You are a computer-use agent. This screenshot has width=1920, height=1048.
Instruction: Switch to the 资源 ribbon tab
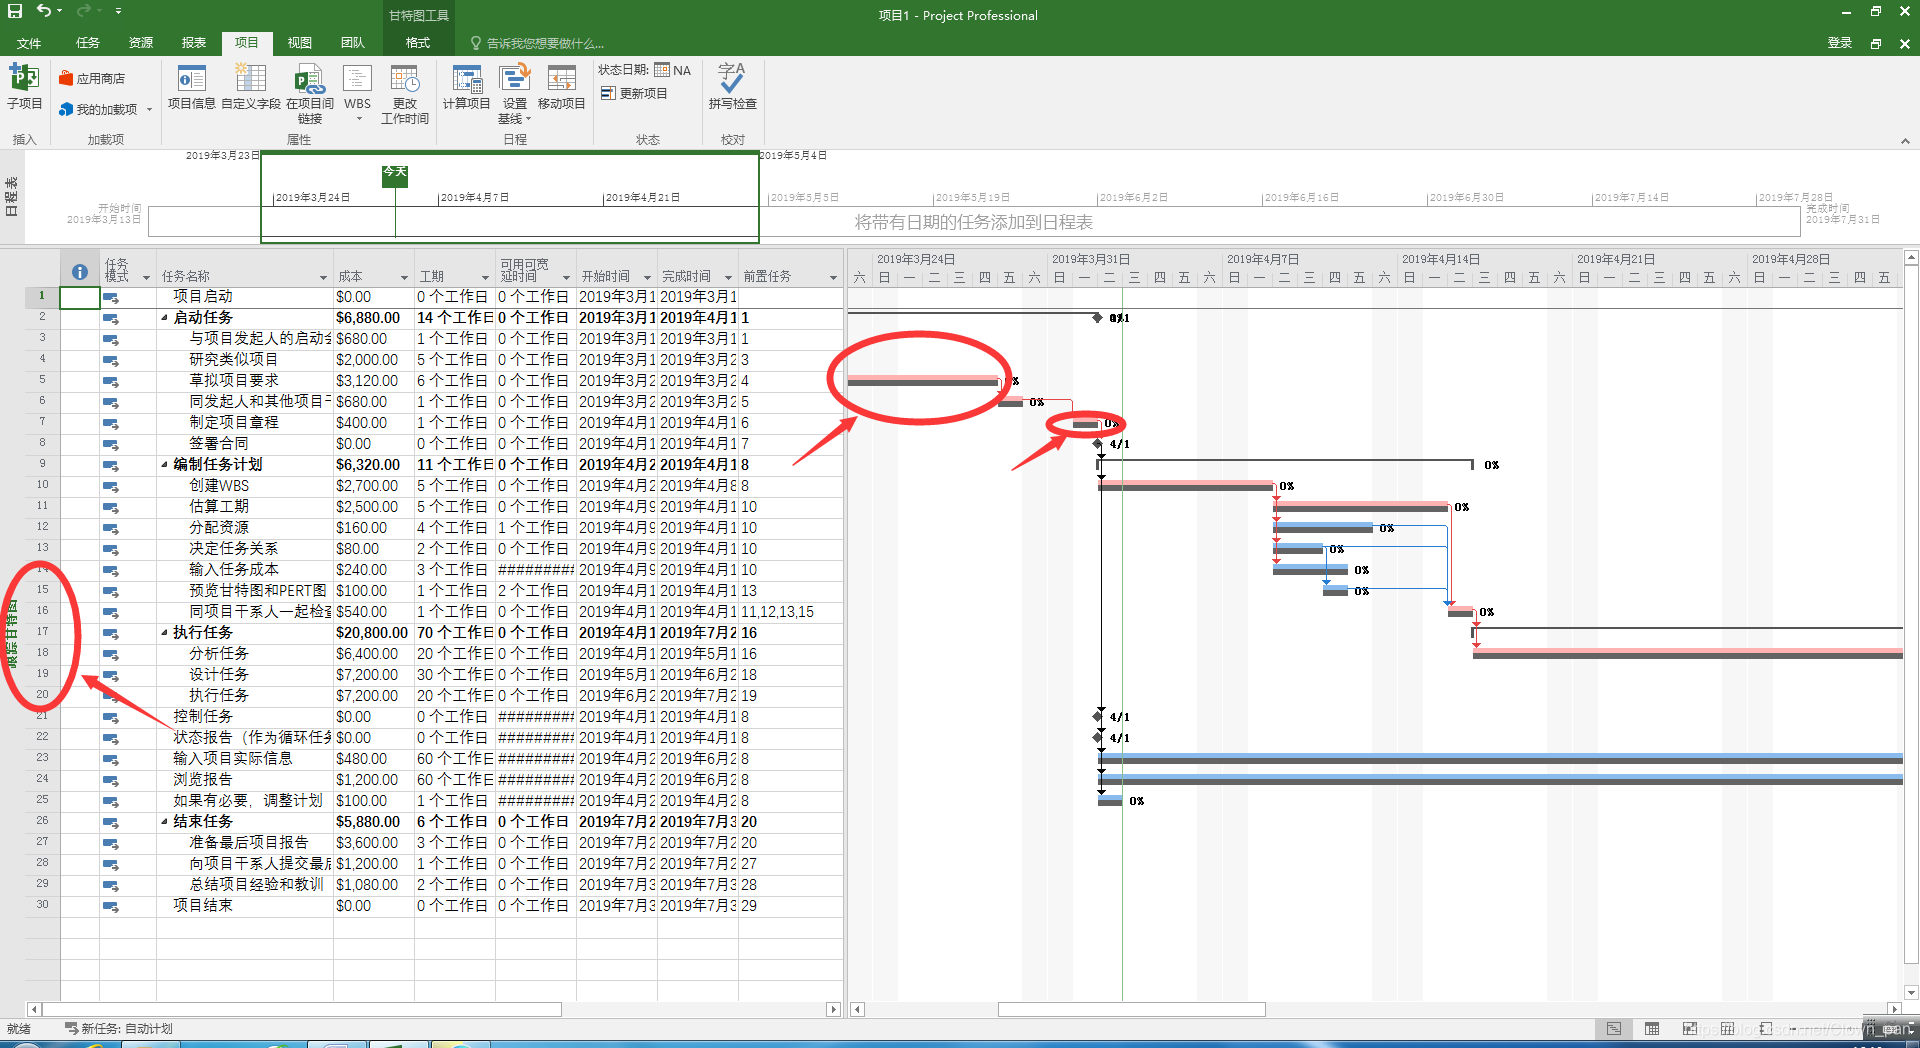point(141,43)
